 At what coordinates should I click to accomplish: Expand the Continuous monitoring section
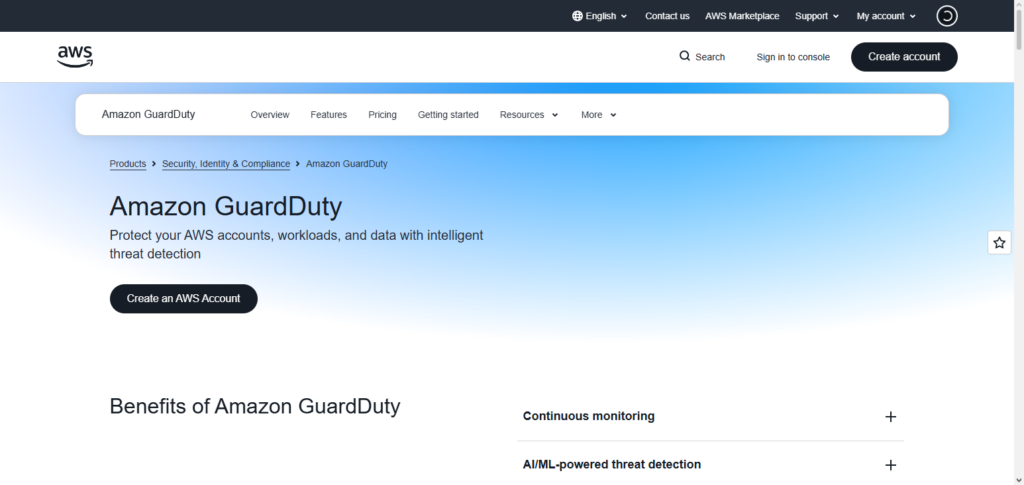coord(711,416)
